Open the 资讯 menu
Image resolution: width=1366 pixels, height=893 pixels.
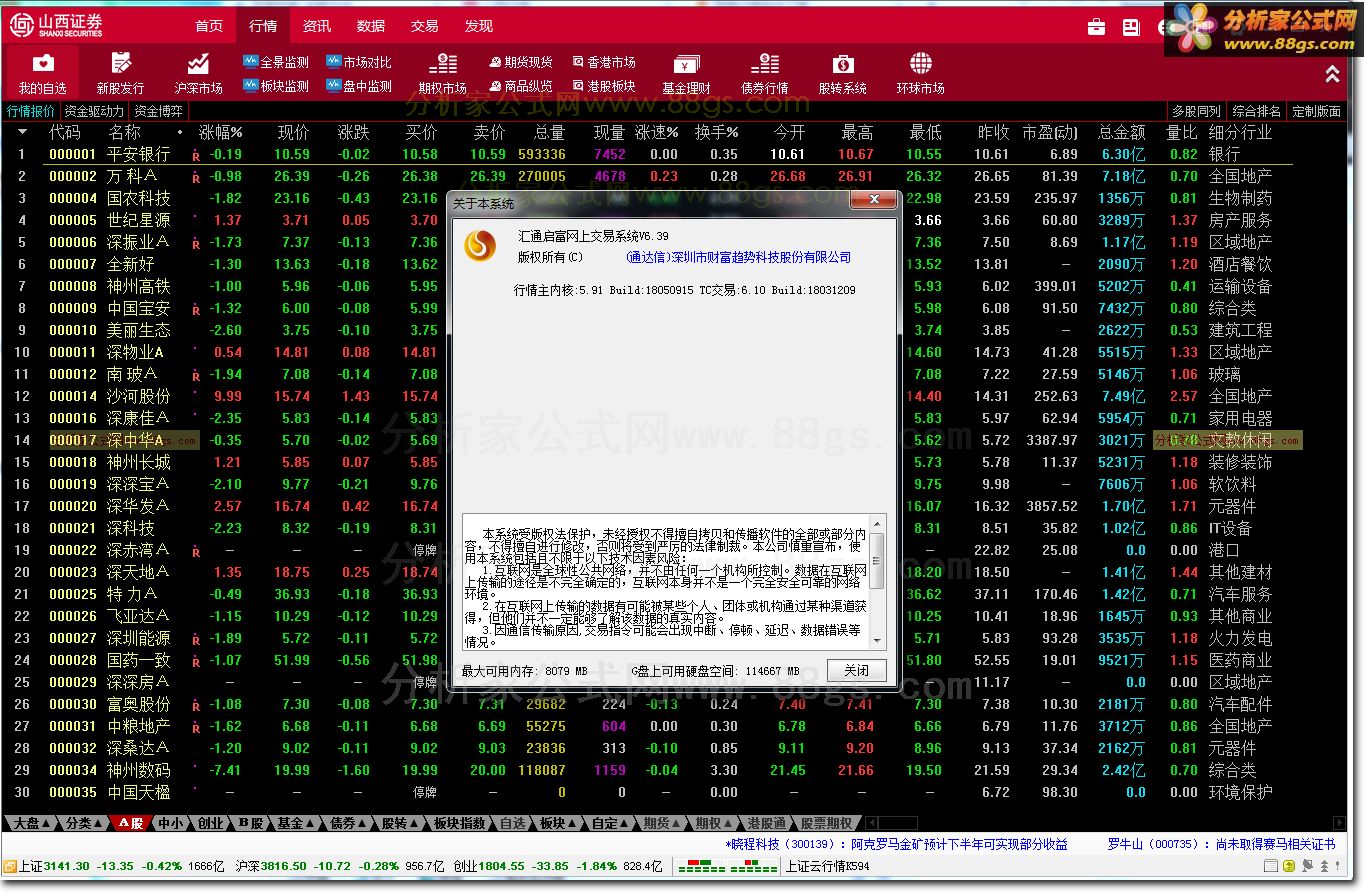click(x=317, y=26)
